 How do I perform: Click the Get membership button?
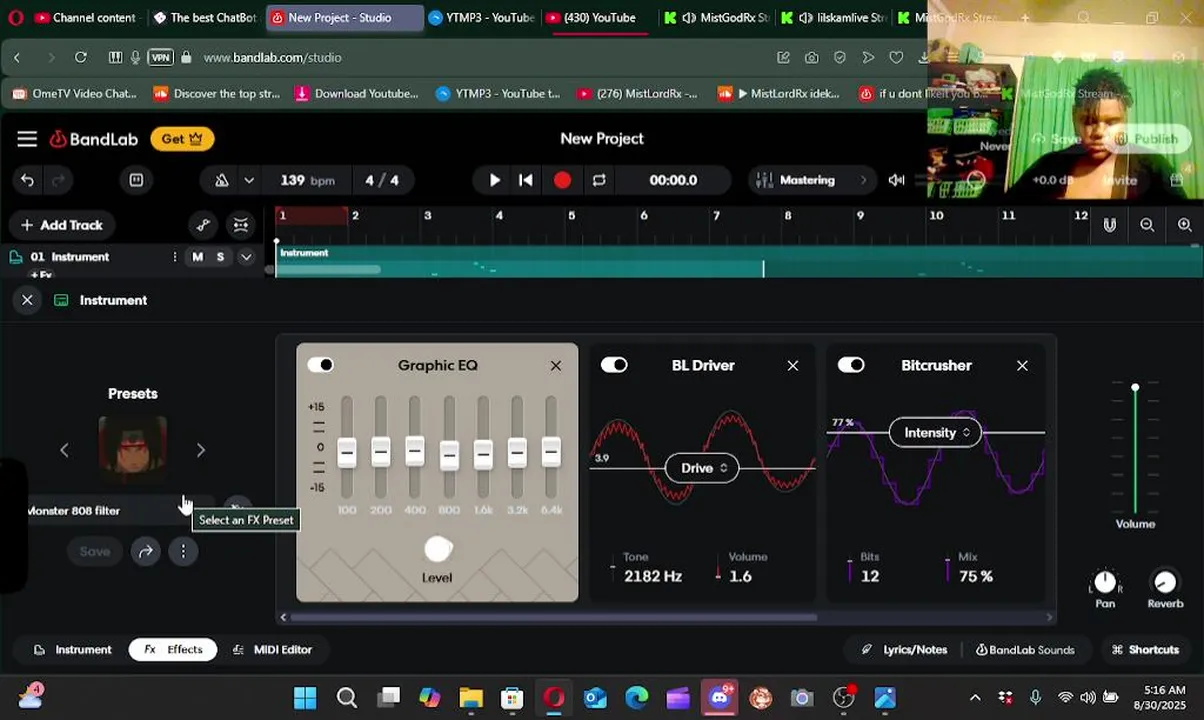point(183,139)
